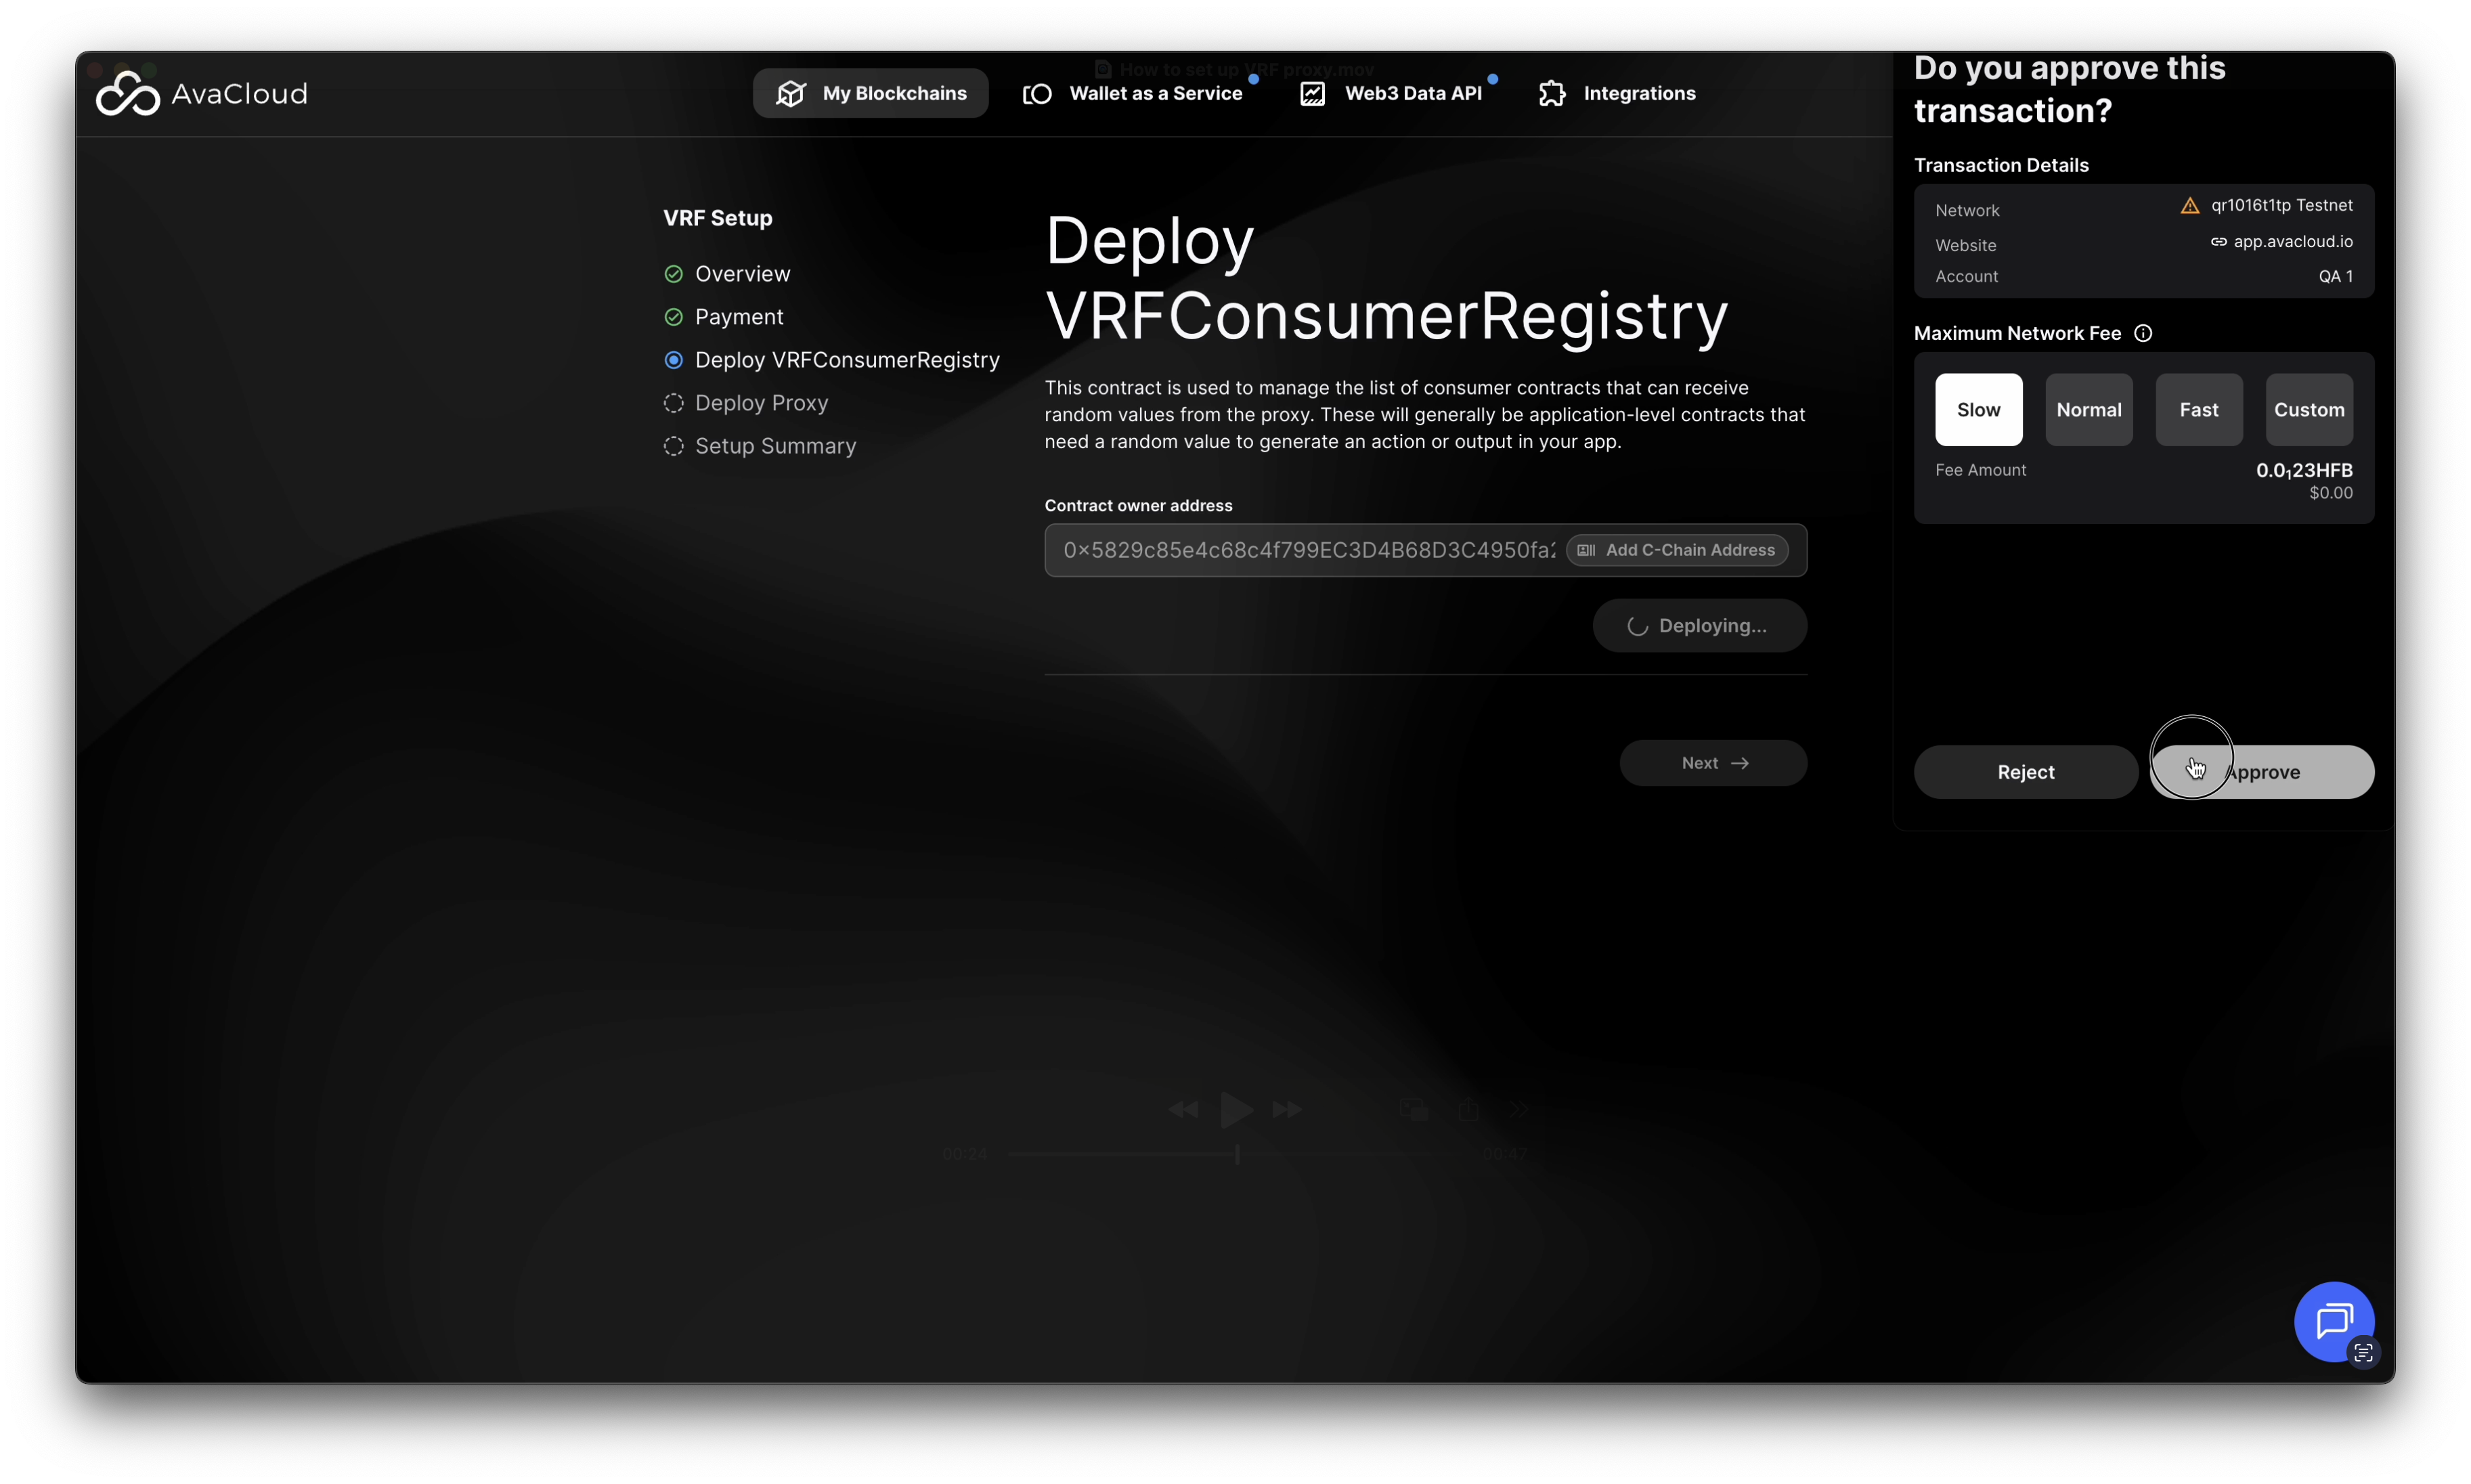Click the network warning triangle icon

2189,206
